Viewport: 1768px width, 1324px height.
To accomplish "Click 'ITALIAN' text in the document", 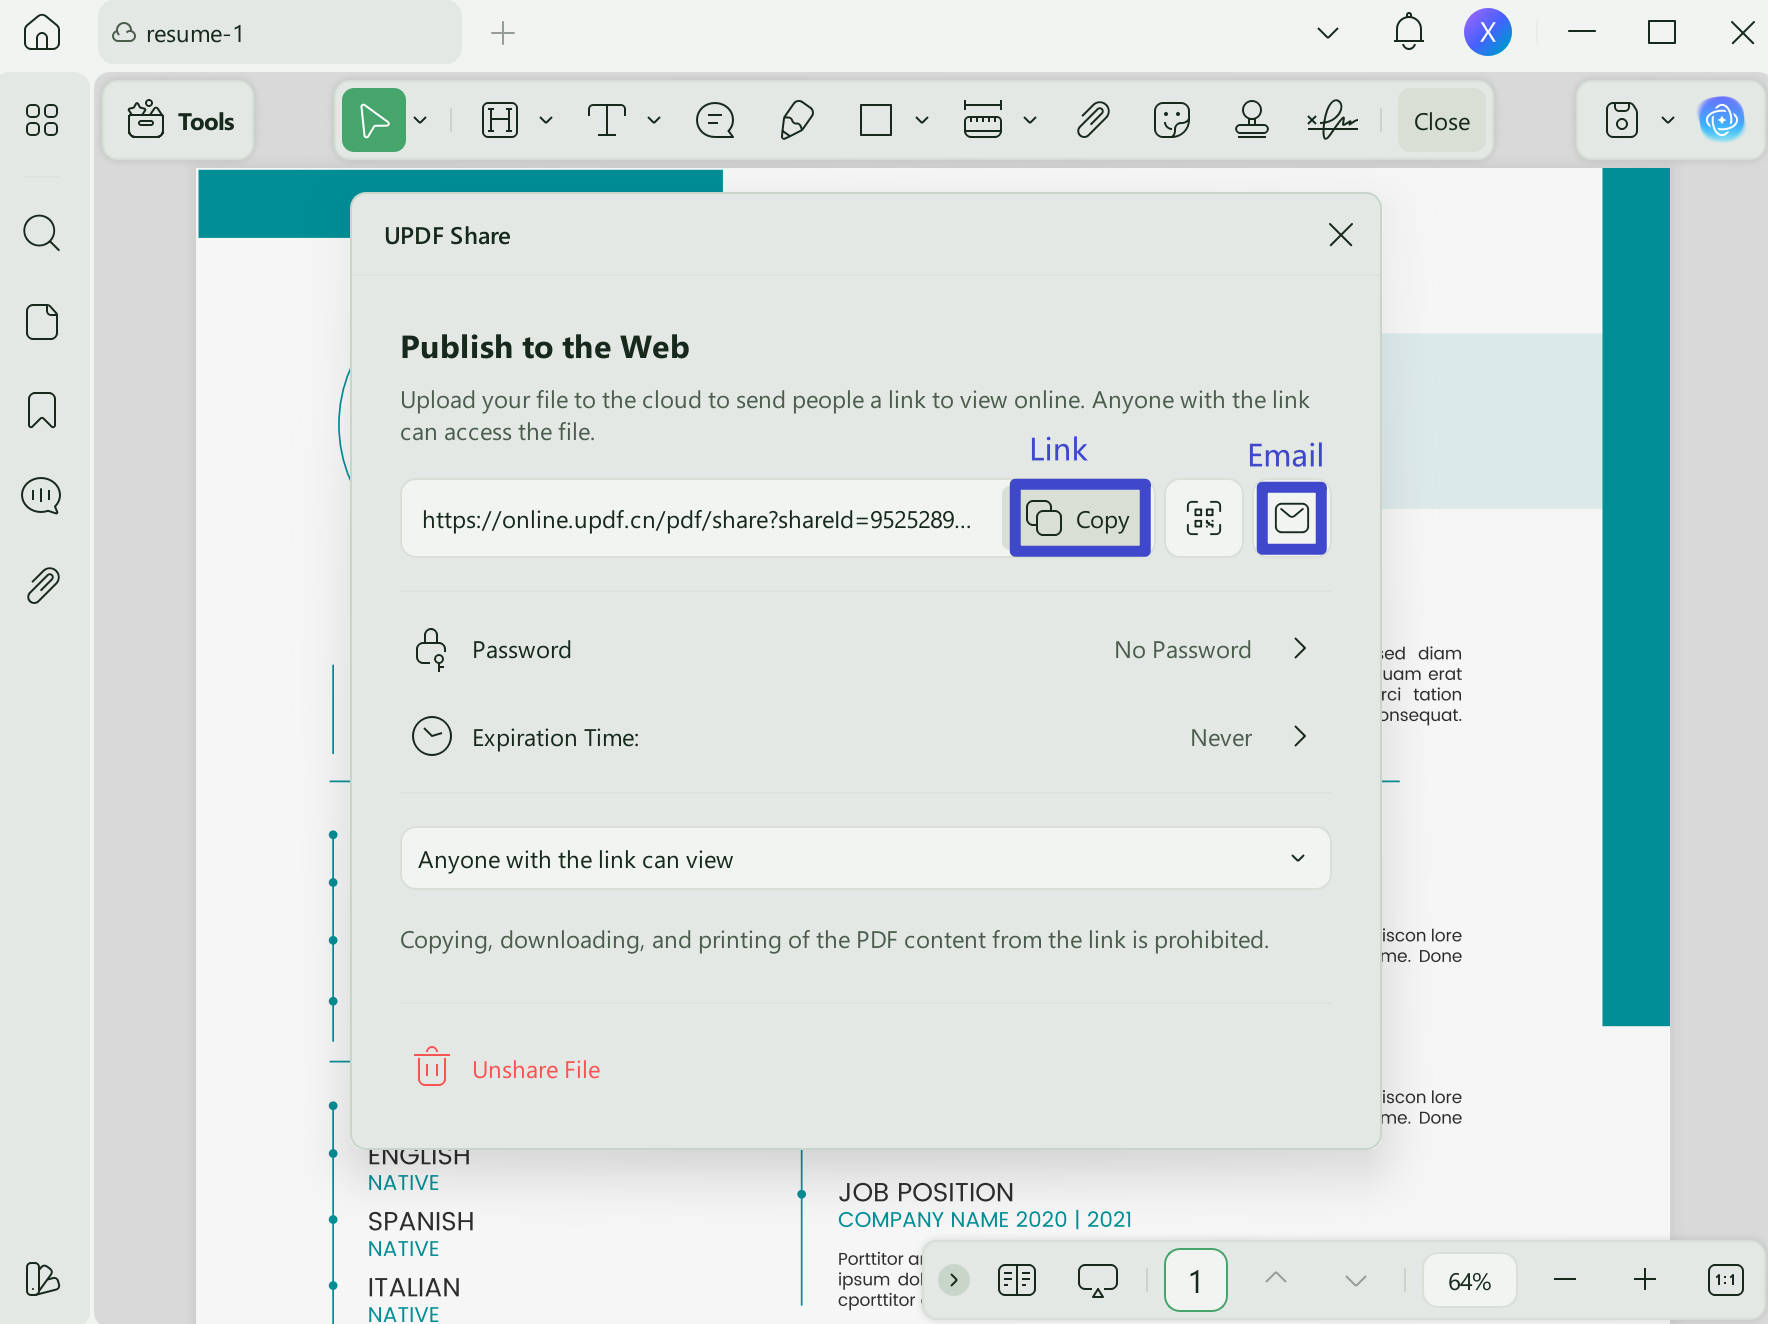I will [414, 1287].
